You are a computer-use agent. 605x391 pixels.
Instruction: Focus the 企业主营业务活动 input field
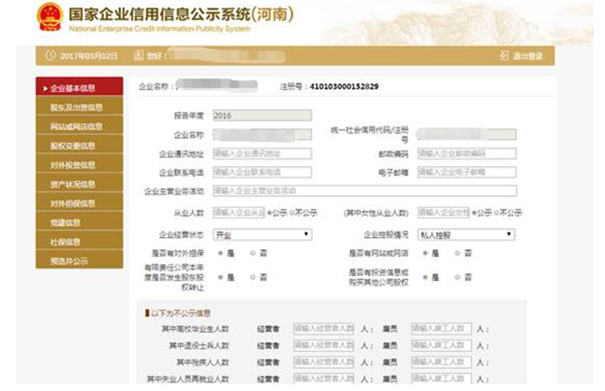coord(365,191)
